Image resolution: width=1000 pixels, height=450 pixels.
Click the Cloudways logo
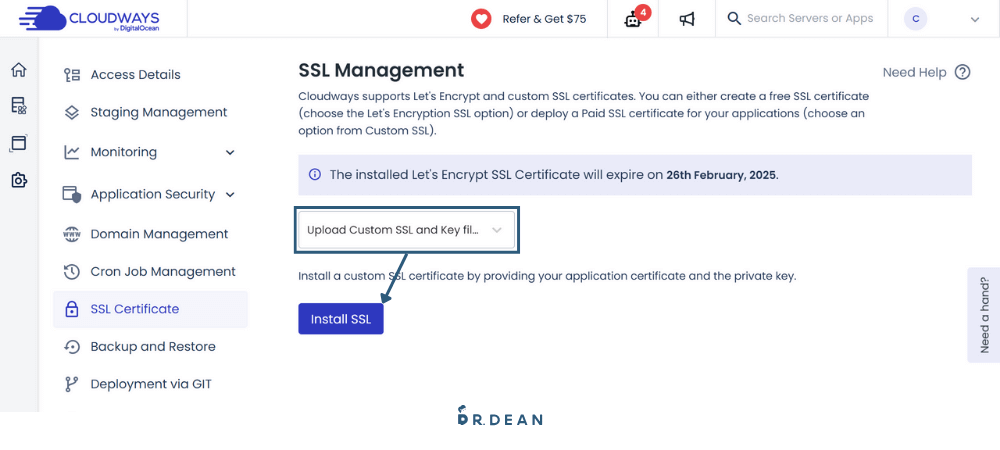click(x=89, y=19)
